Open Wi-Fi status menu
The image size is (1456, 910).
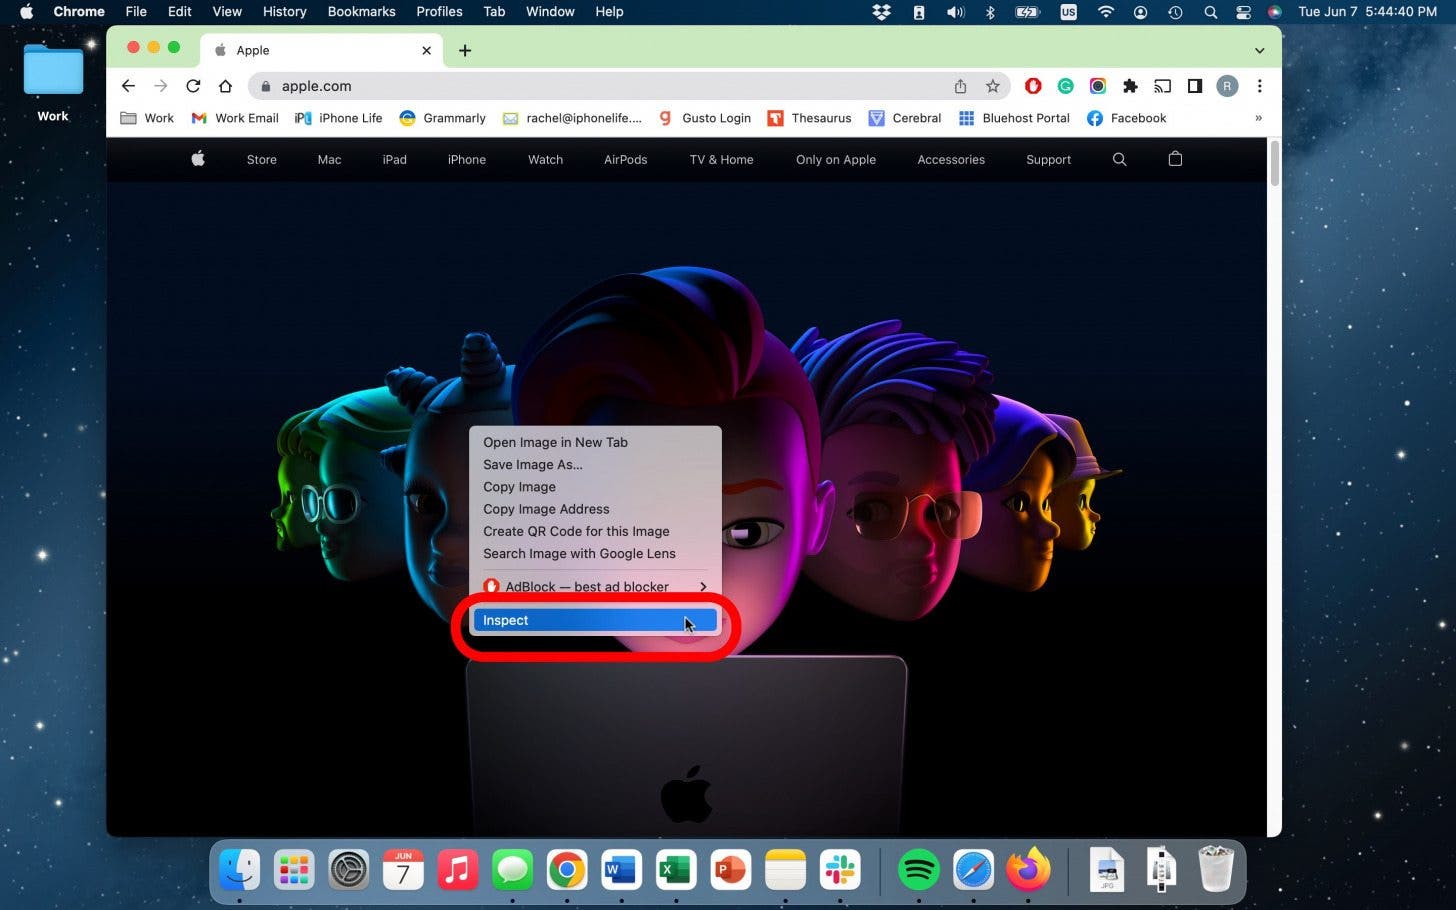[x=1105, y=12]
